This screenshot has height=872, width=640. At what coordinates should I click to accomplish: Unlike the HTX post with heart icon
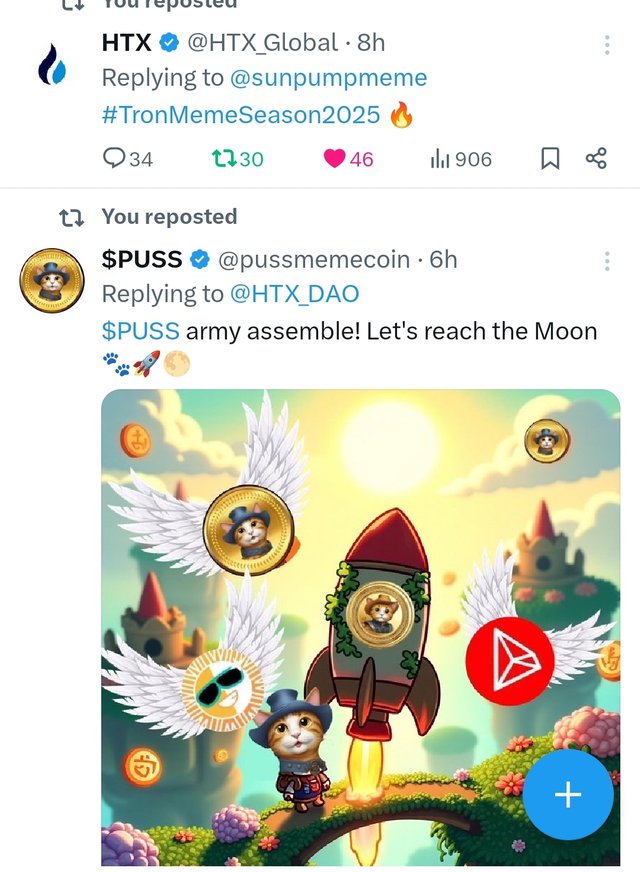coord(349,159)
